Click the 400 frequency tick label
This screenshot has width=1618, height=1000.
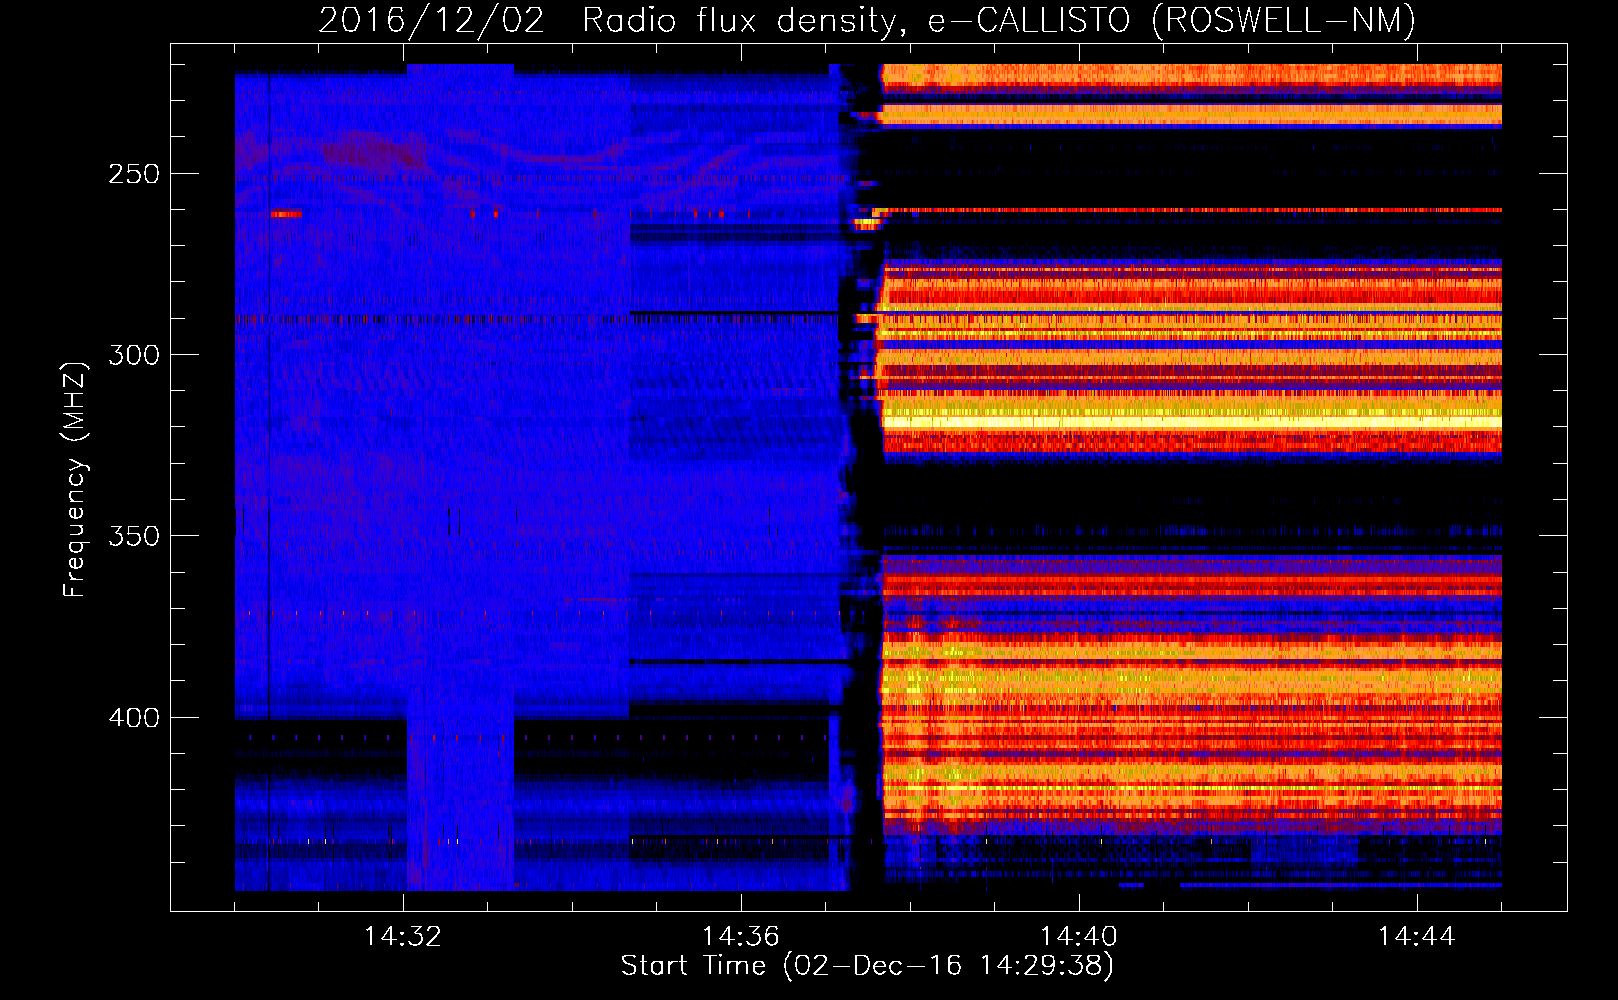point(134,718)
